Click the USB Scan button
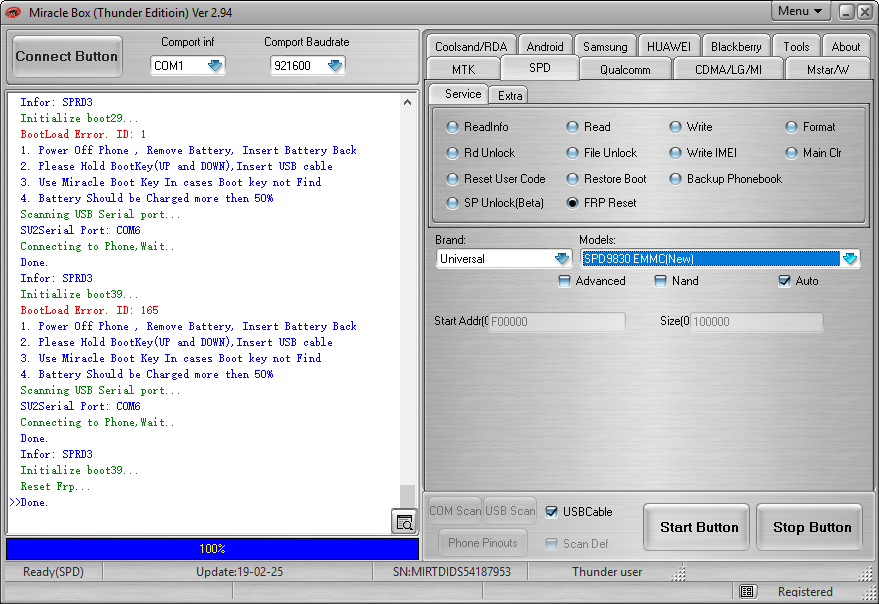879x604 pixels. pyautogui.click(x=510, y=510)
